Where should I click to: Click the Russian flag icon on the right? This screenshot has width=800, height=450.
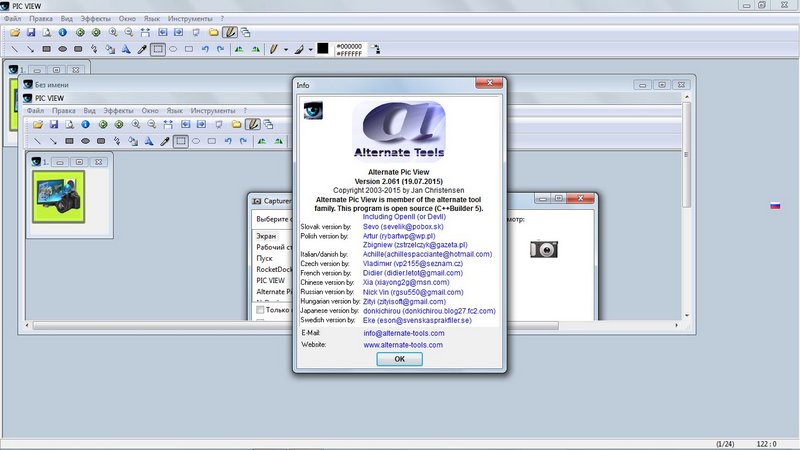(x=775, y=206)
